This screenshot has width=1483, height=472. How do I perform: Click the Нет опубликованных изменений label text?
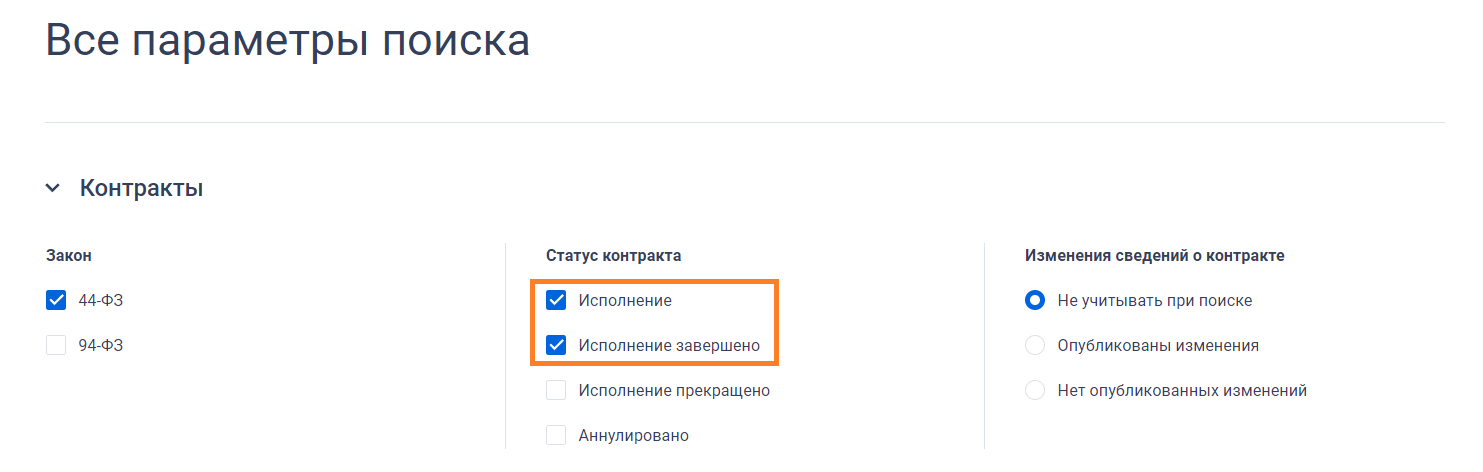coord(1181,390)
